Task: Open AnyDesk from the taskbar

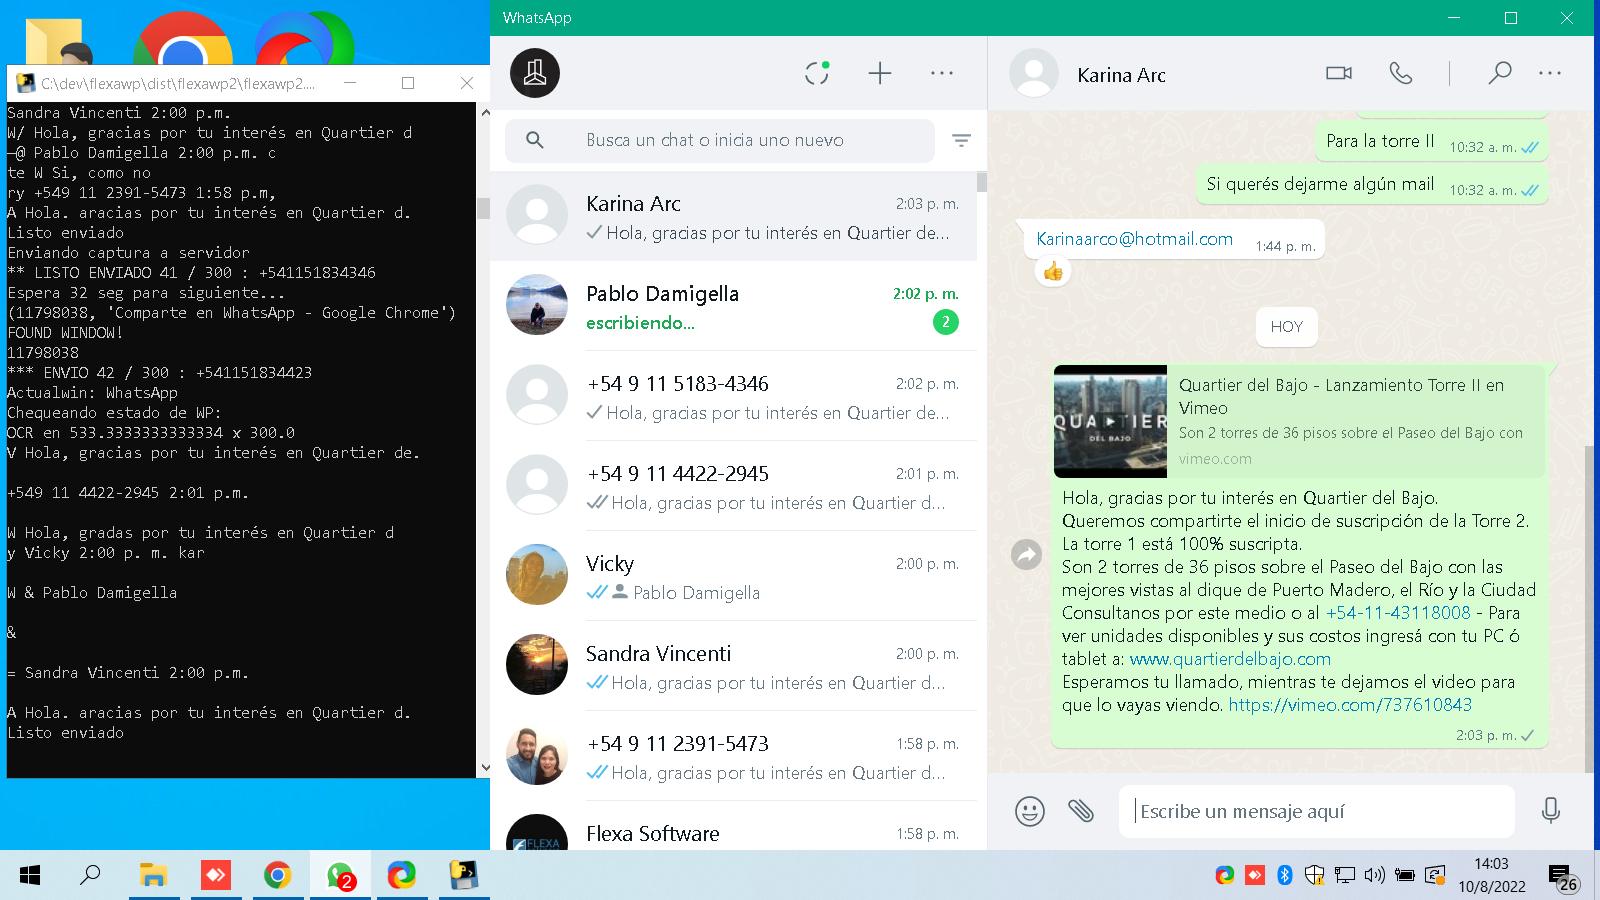Action: (215, 876)
